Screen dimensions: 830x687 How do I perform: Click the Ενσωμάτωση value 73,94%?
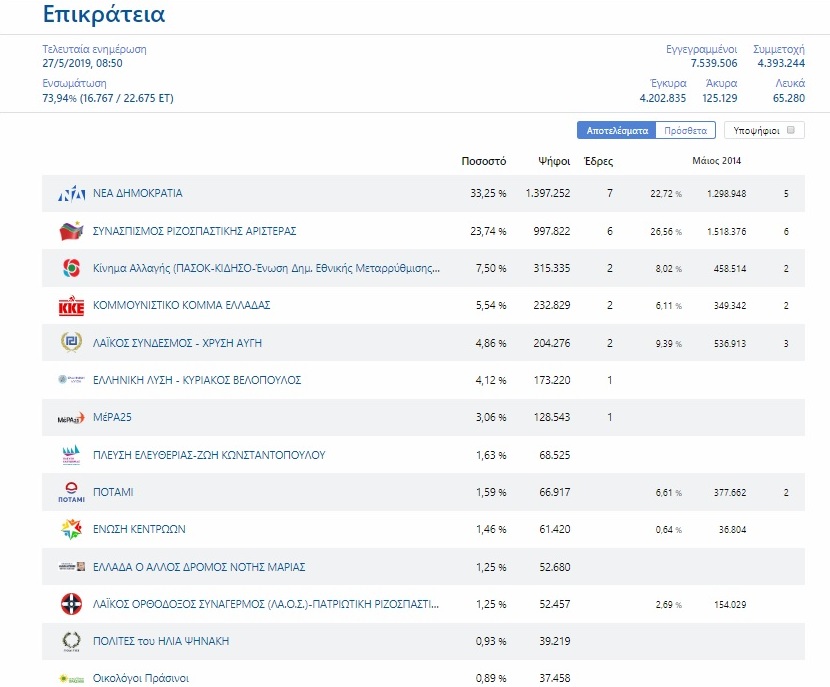point(59,98)
